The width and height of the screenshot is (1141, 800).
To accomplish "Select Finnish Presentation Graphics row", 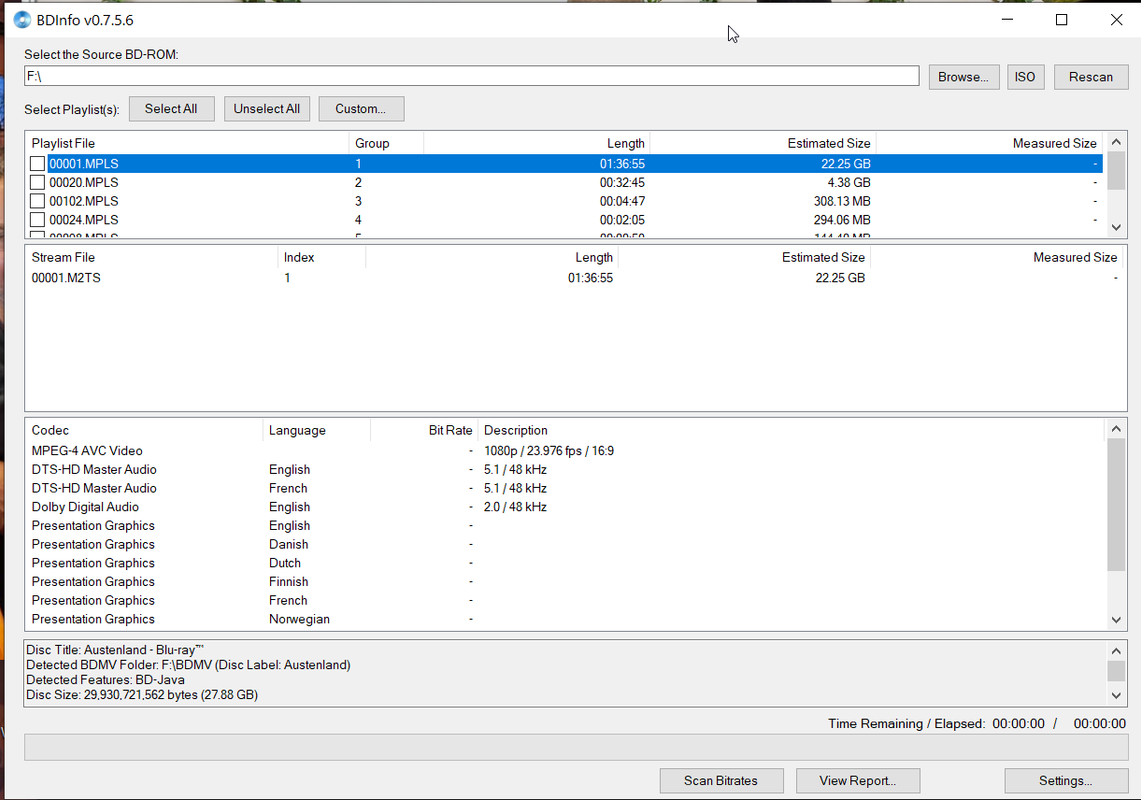I will [x=565, y=582].
